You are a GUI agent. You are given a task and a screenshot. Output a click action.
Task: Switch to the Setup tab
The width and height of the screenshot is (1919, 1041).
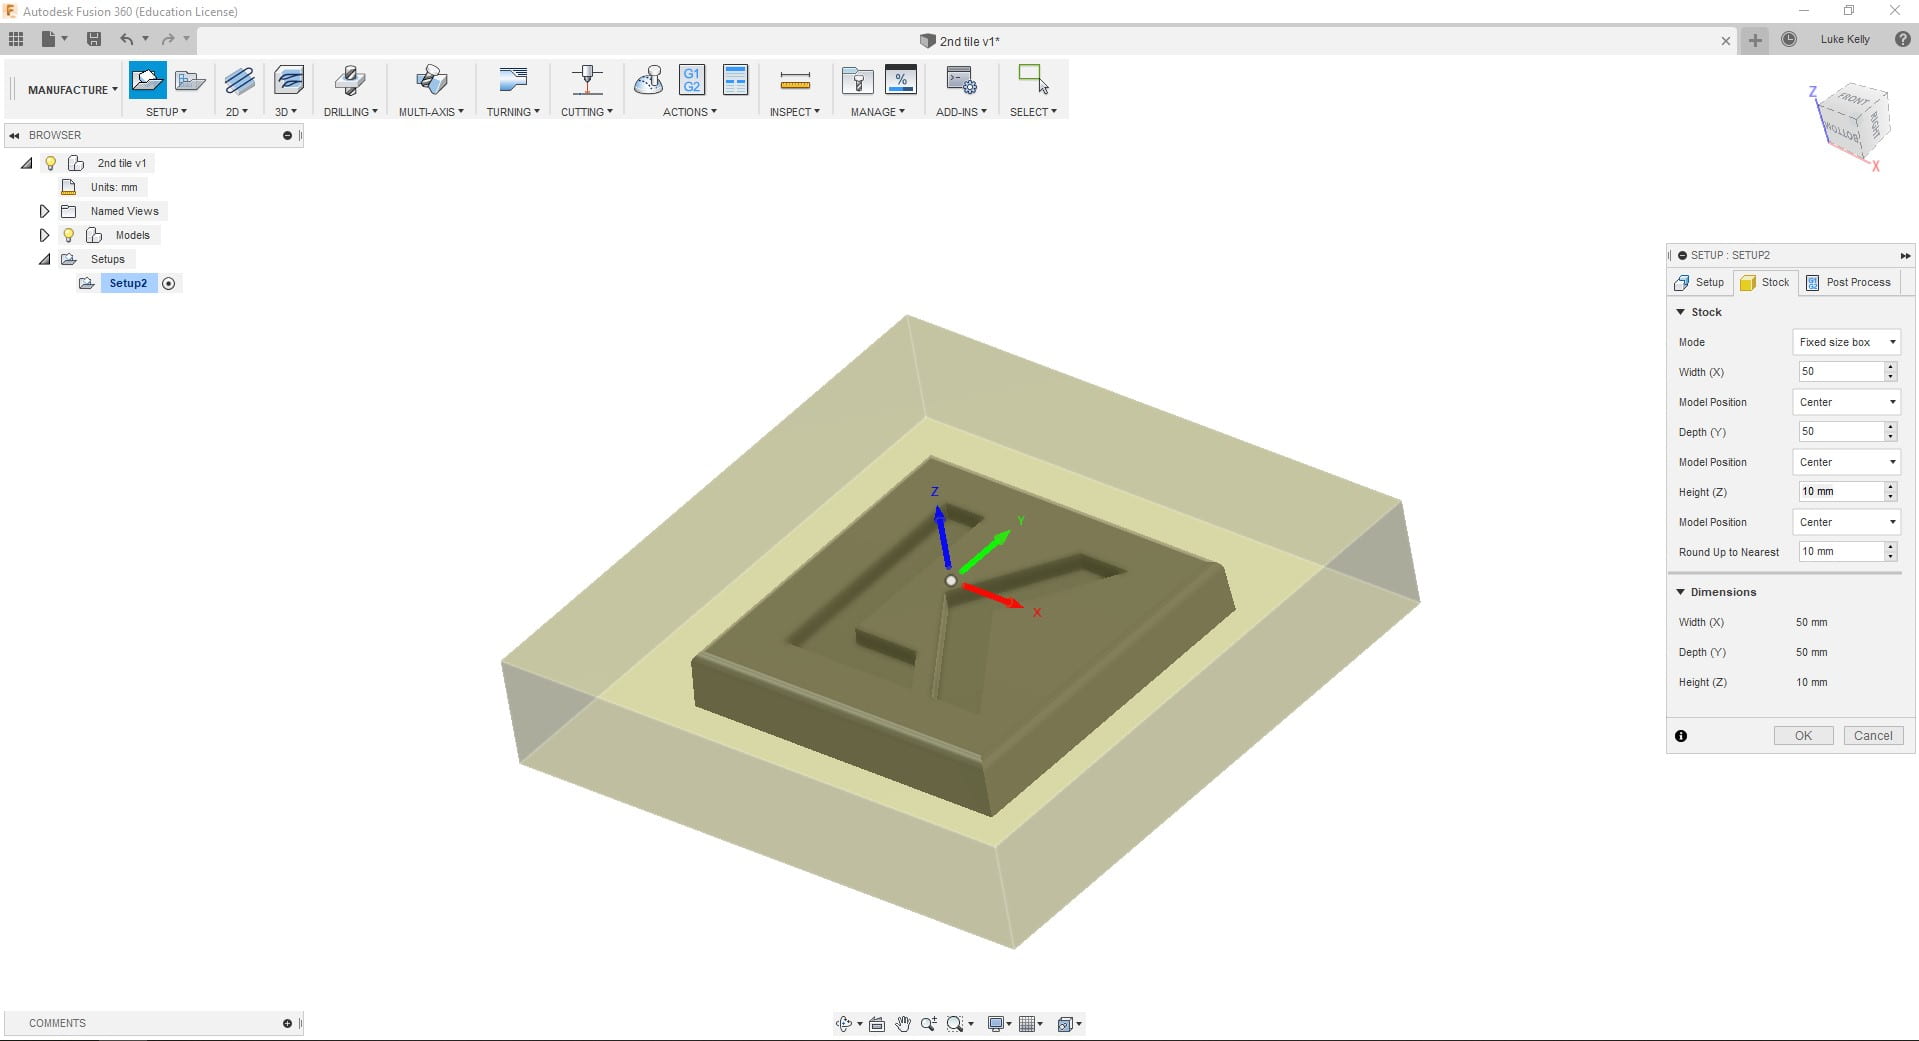coord(1700,282)
